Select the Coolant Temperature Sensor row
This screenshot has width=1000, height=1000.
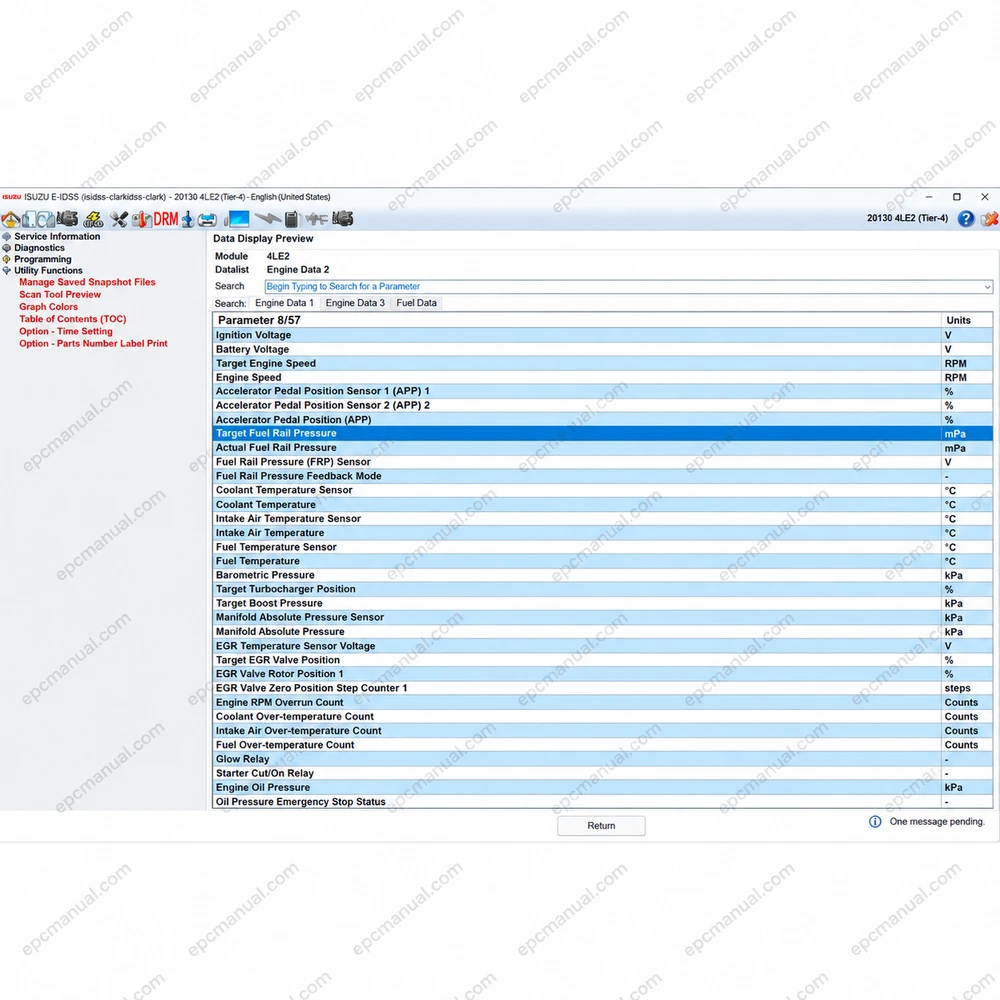[x=602, y=490]
